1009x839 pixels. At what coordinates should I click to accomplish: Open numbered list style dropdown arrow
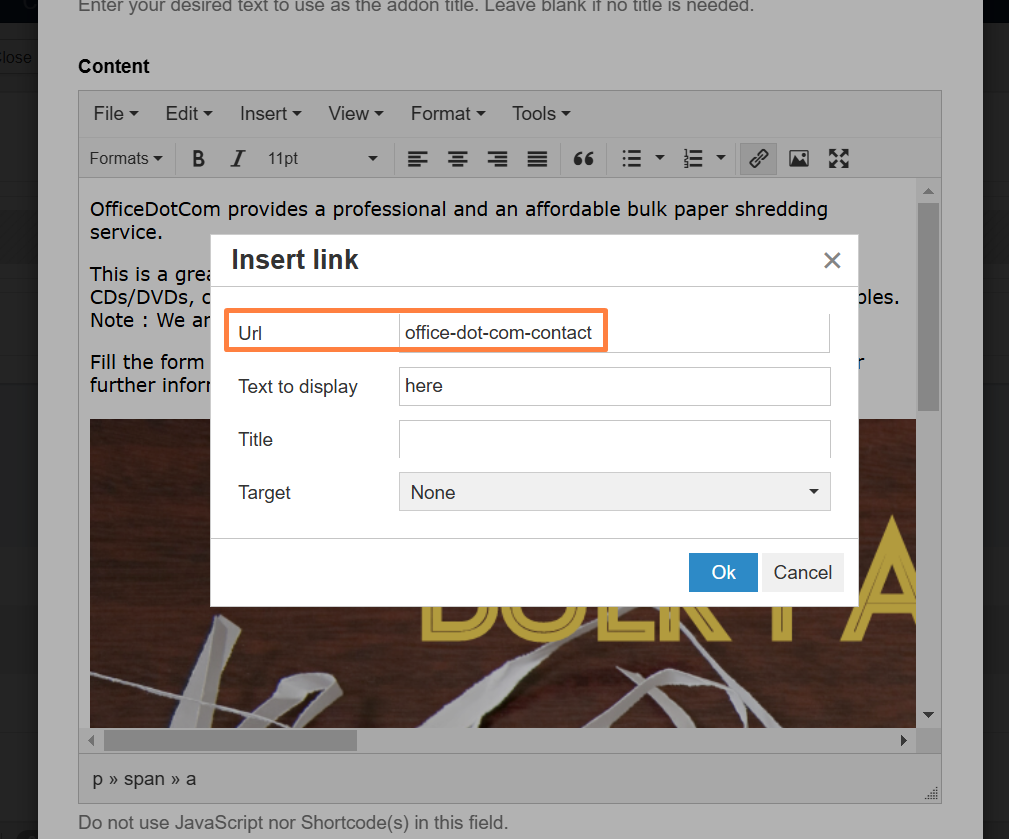[721, 158]
